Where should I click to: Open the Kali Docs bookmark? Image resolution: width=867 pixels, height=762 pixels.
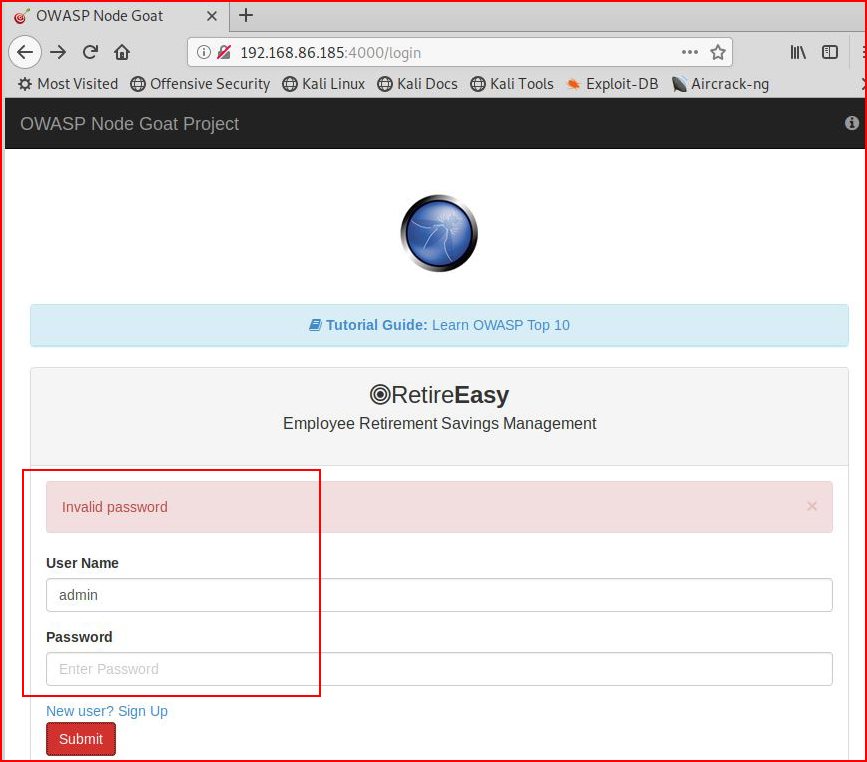417,84
